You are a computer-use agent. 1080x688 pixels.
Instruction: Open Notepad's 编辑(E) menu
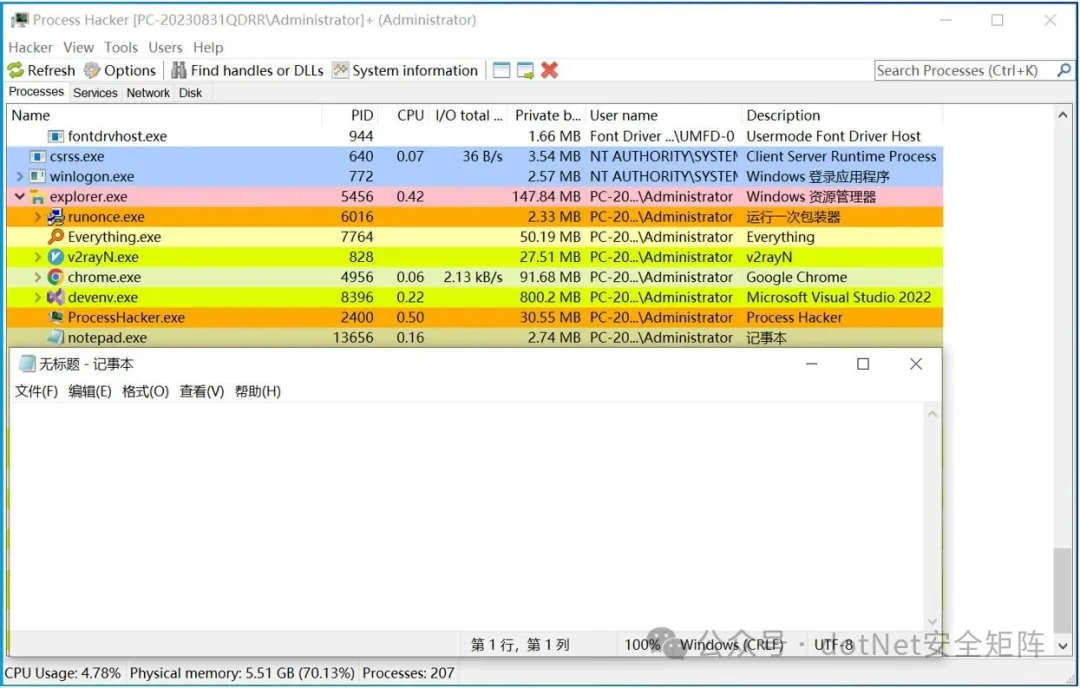90,391
